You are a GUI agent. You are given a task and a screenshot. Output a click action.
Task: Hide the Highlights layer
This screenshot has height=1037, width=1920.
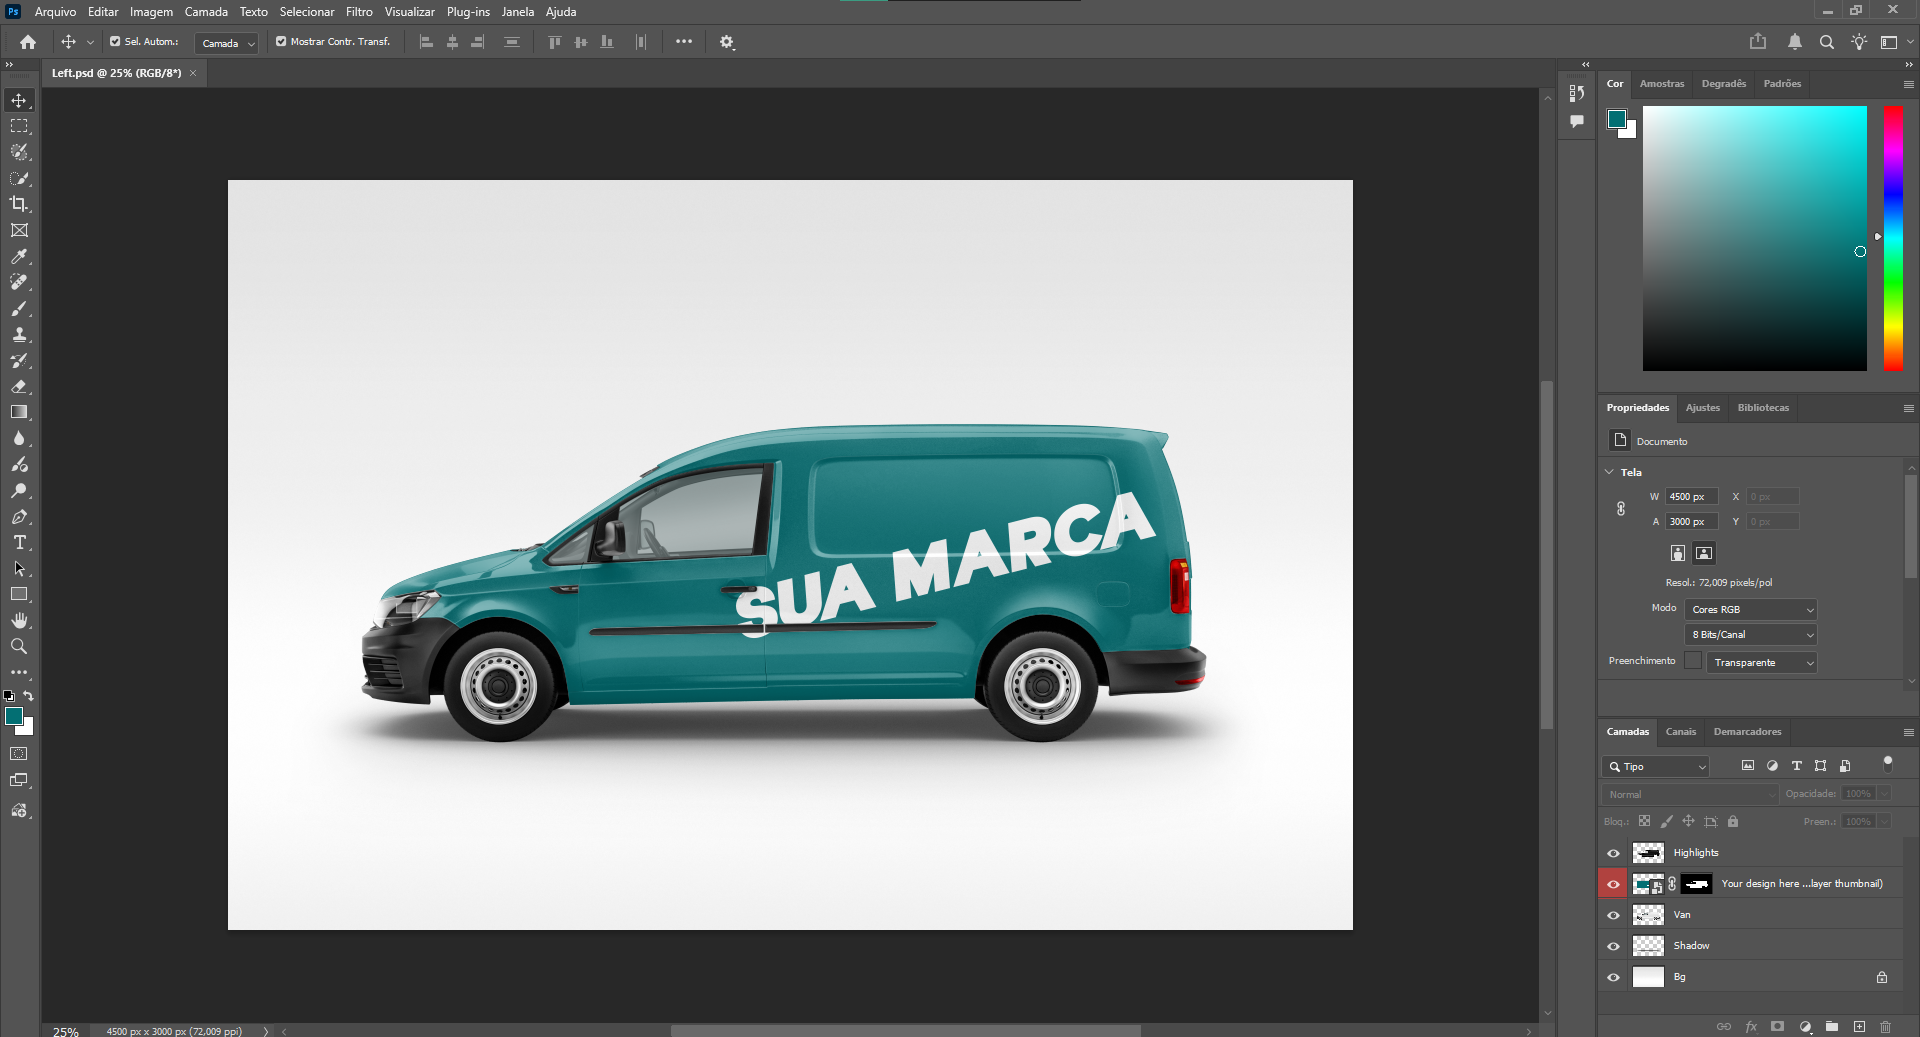pos(1613,853)
